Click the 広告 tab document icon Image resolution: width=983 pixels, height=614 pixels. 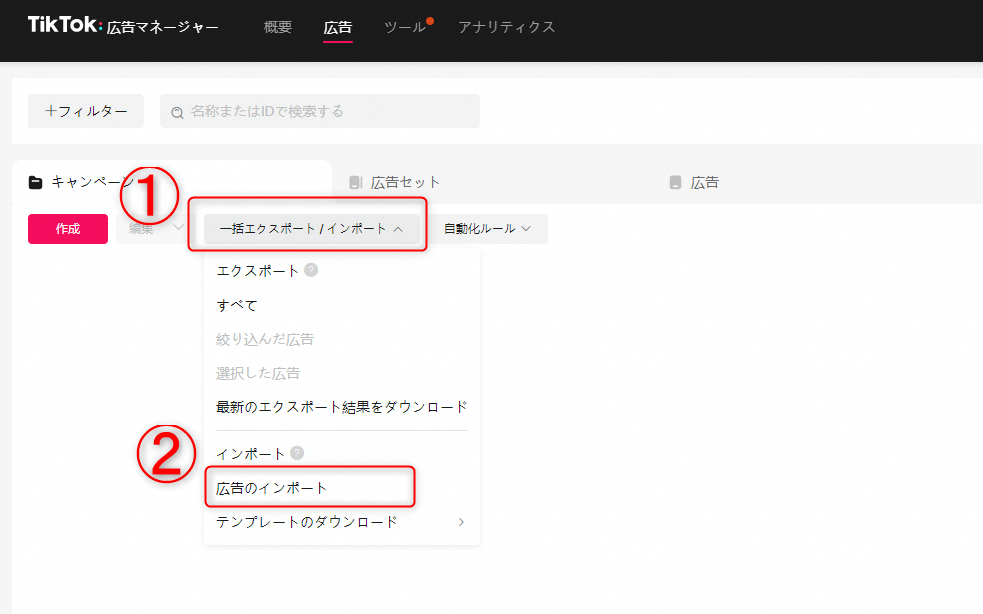[676, 183]
